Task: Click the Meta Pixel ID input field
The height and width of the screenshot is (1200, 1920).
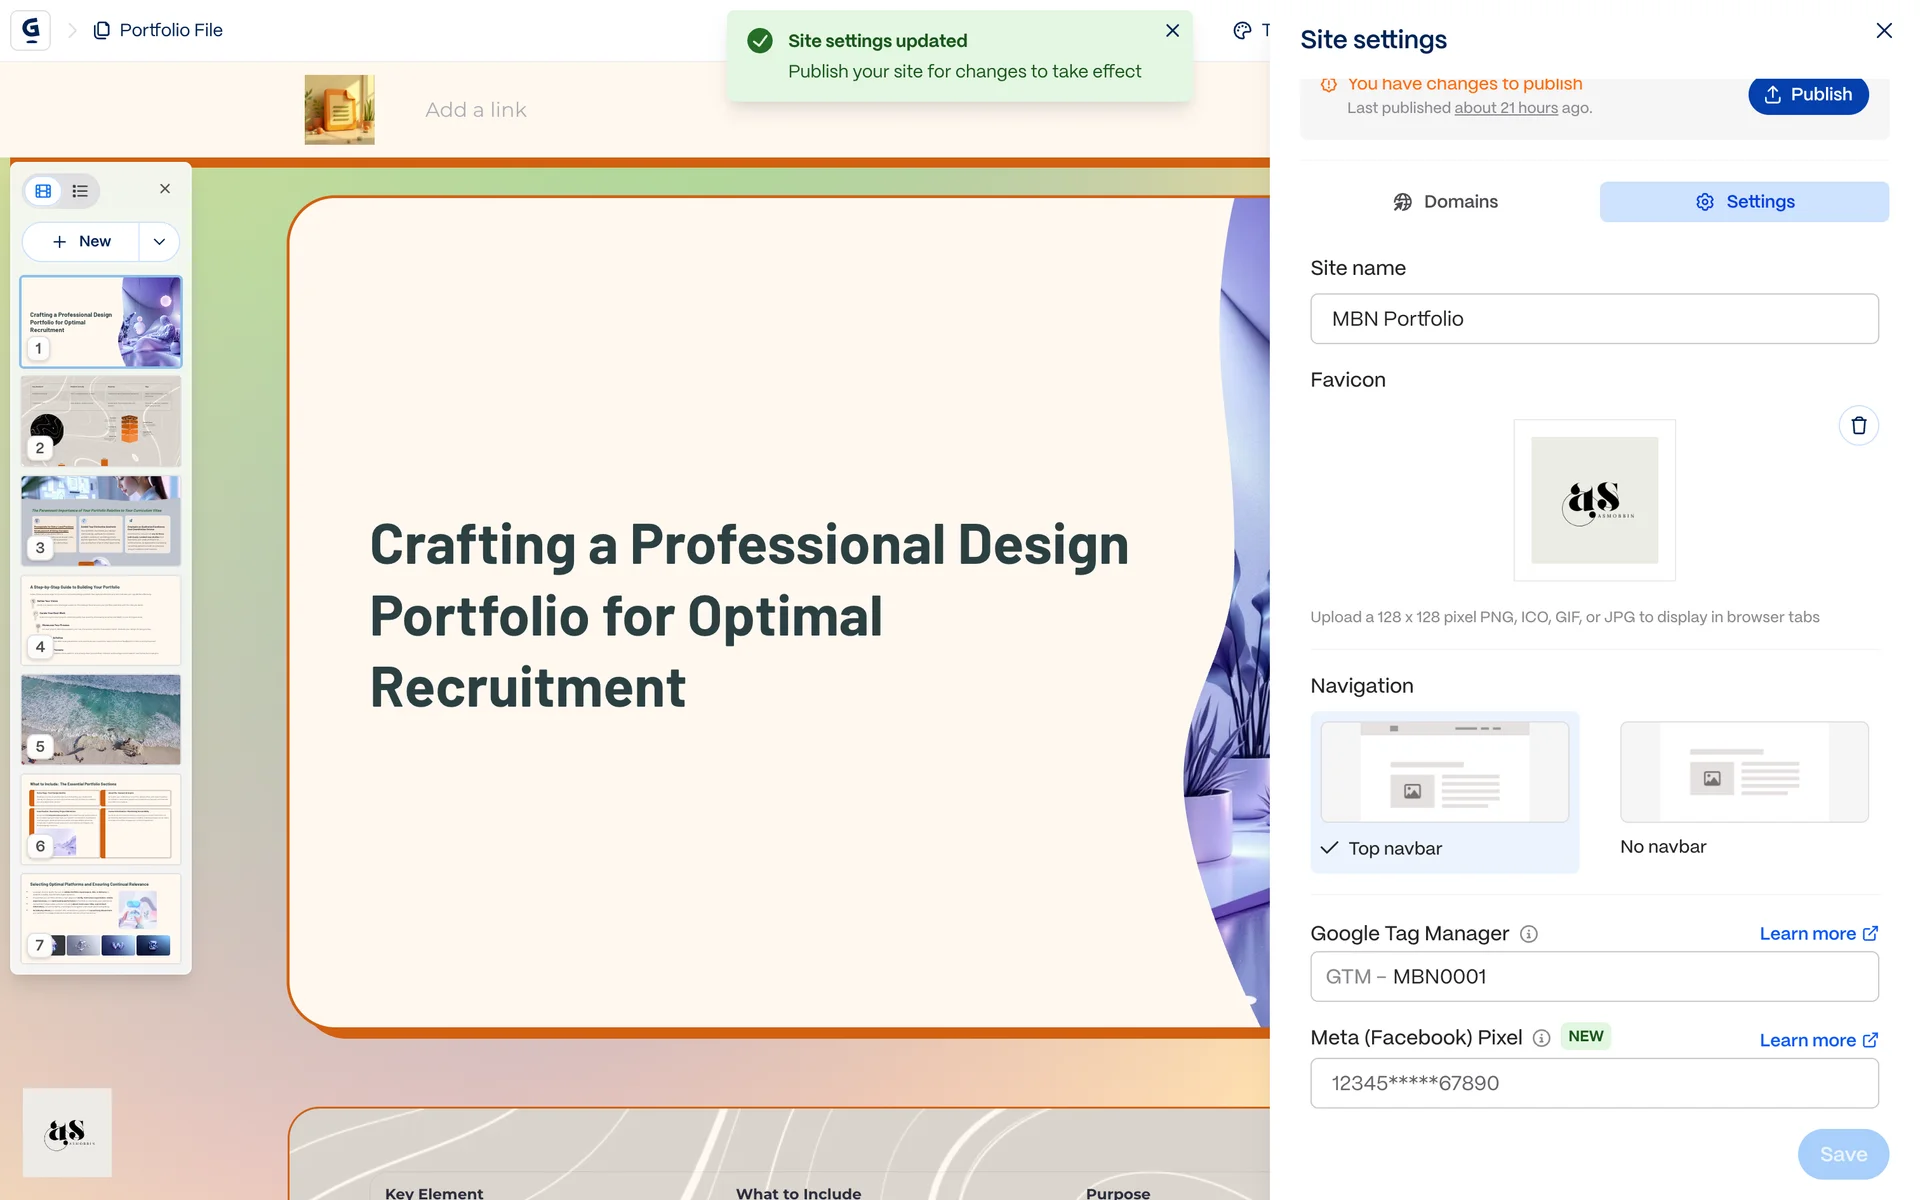Action: click(1594, 1083)
